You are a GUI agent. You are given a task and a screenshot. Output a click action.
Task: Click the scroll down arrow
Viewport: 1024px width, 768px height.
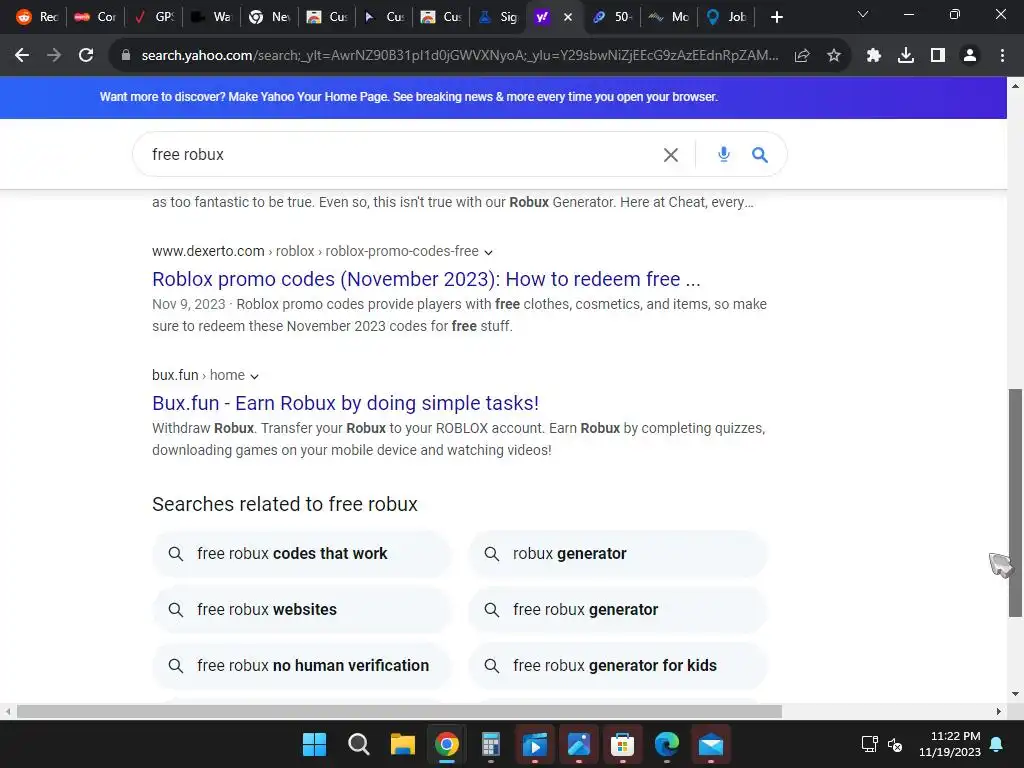coord(1015,694)
